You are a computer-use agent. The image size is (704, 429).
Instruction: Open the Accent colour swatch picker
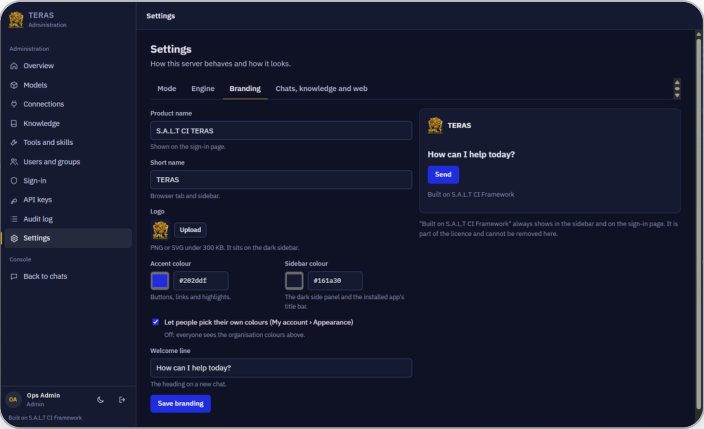pyautogui.click(x=160, y=281)
